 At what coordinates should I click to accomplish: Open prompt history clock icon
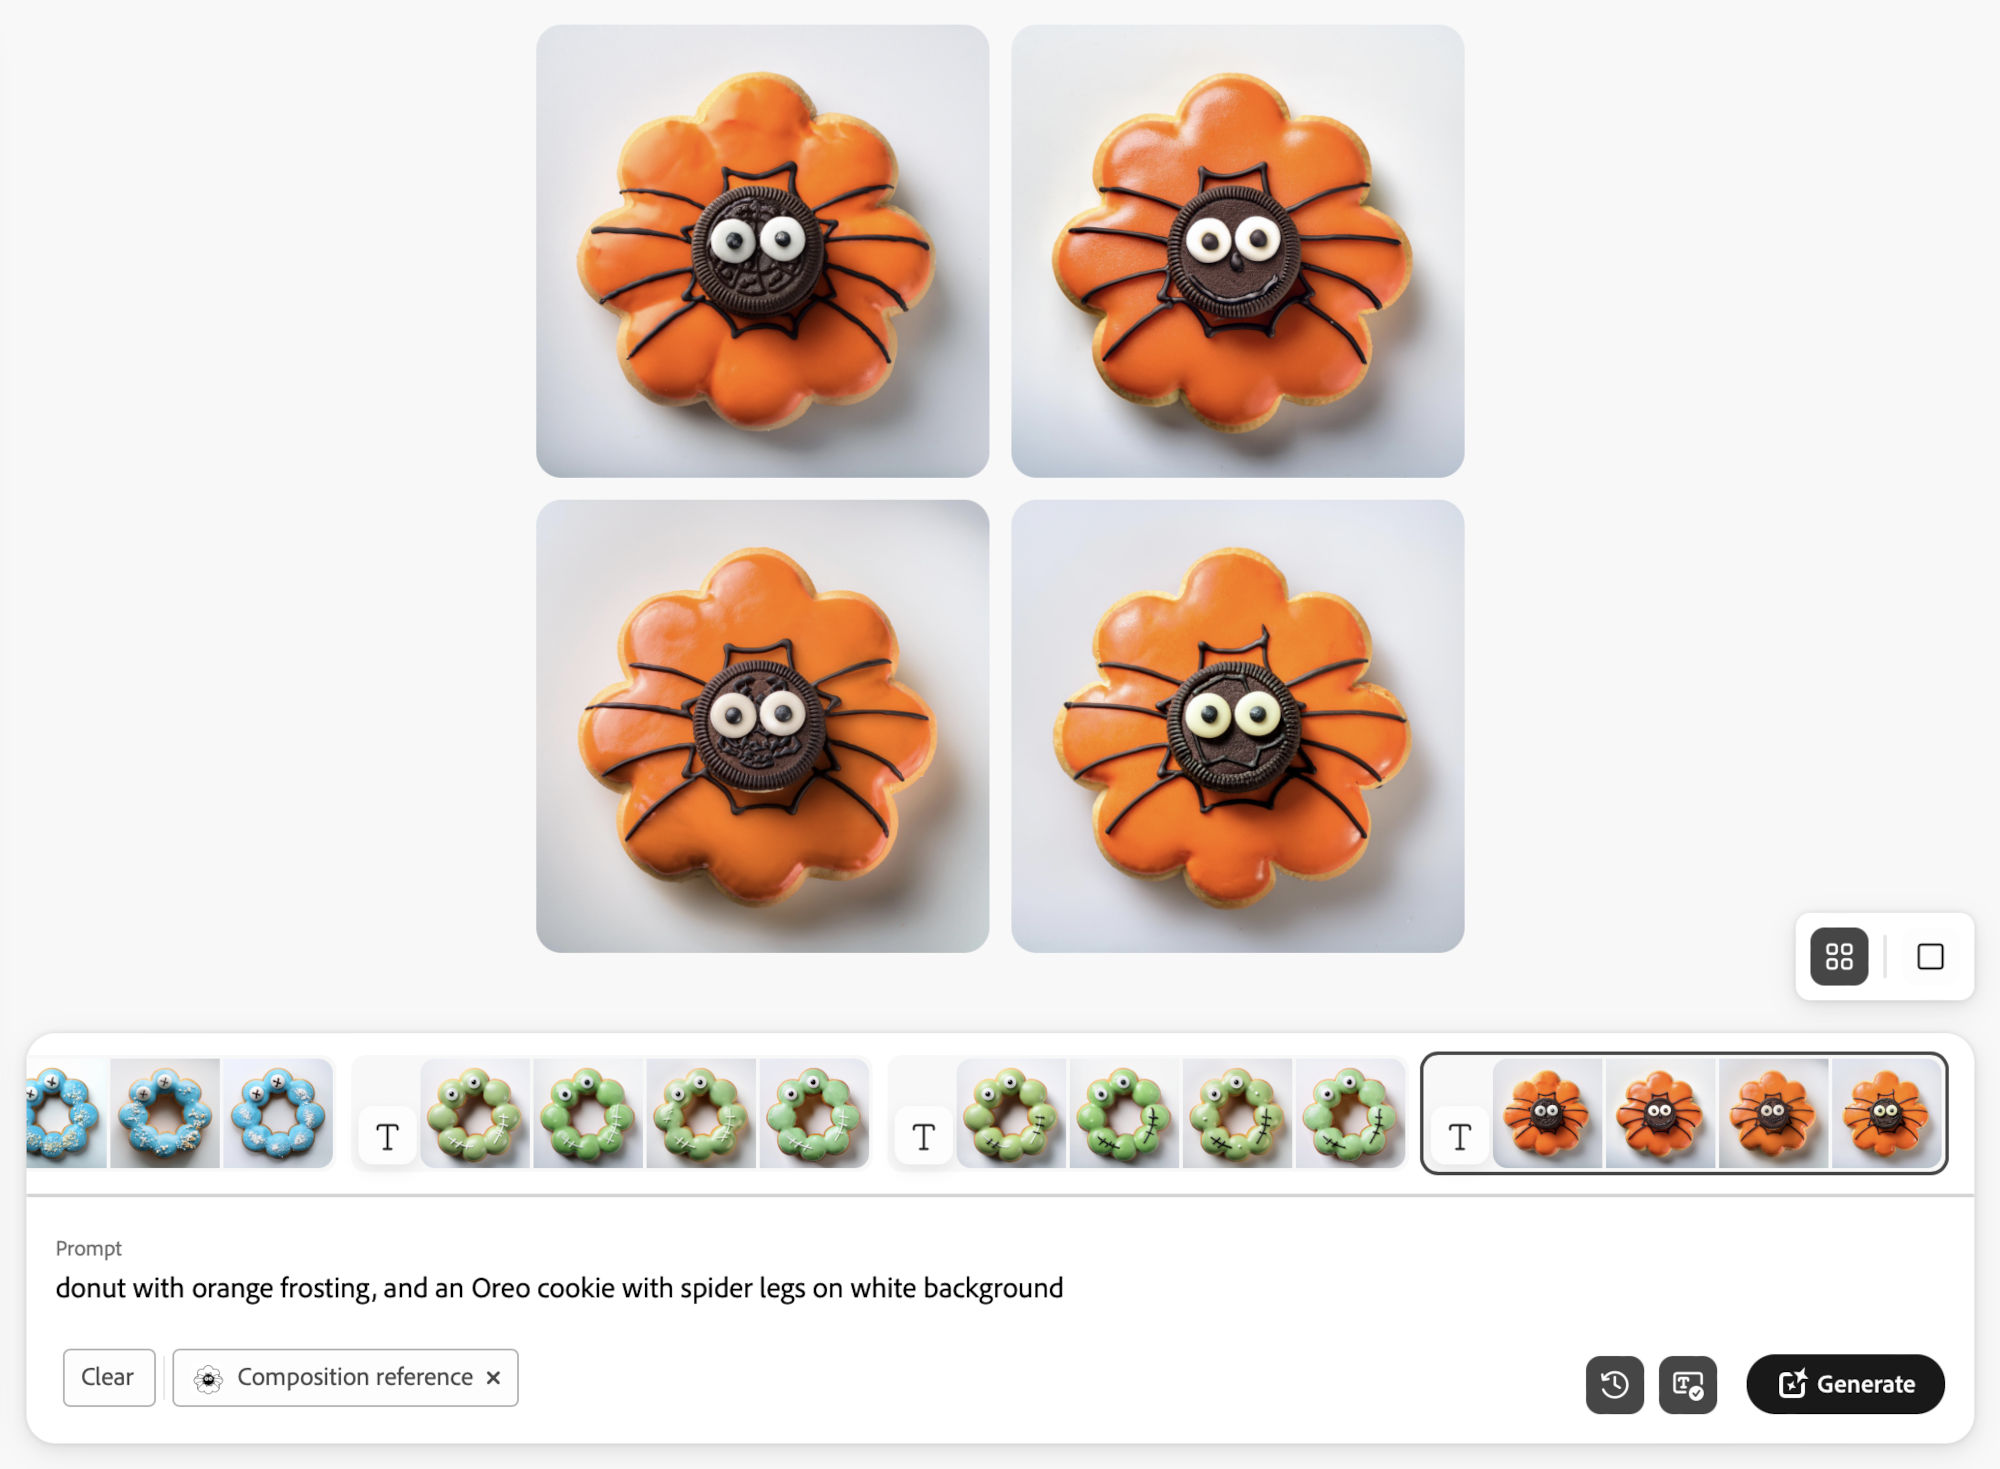click(x=1614, y=1384)
